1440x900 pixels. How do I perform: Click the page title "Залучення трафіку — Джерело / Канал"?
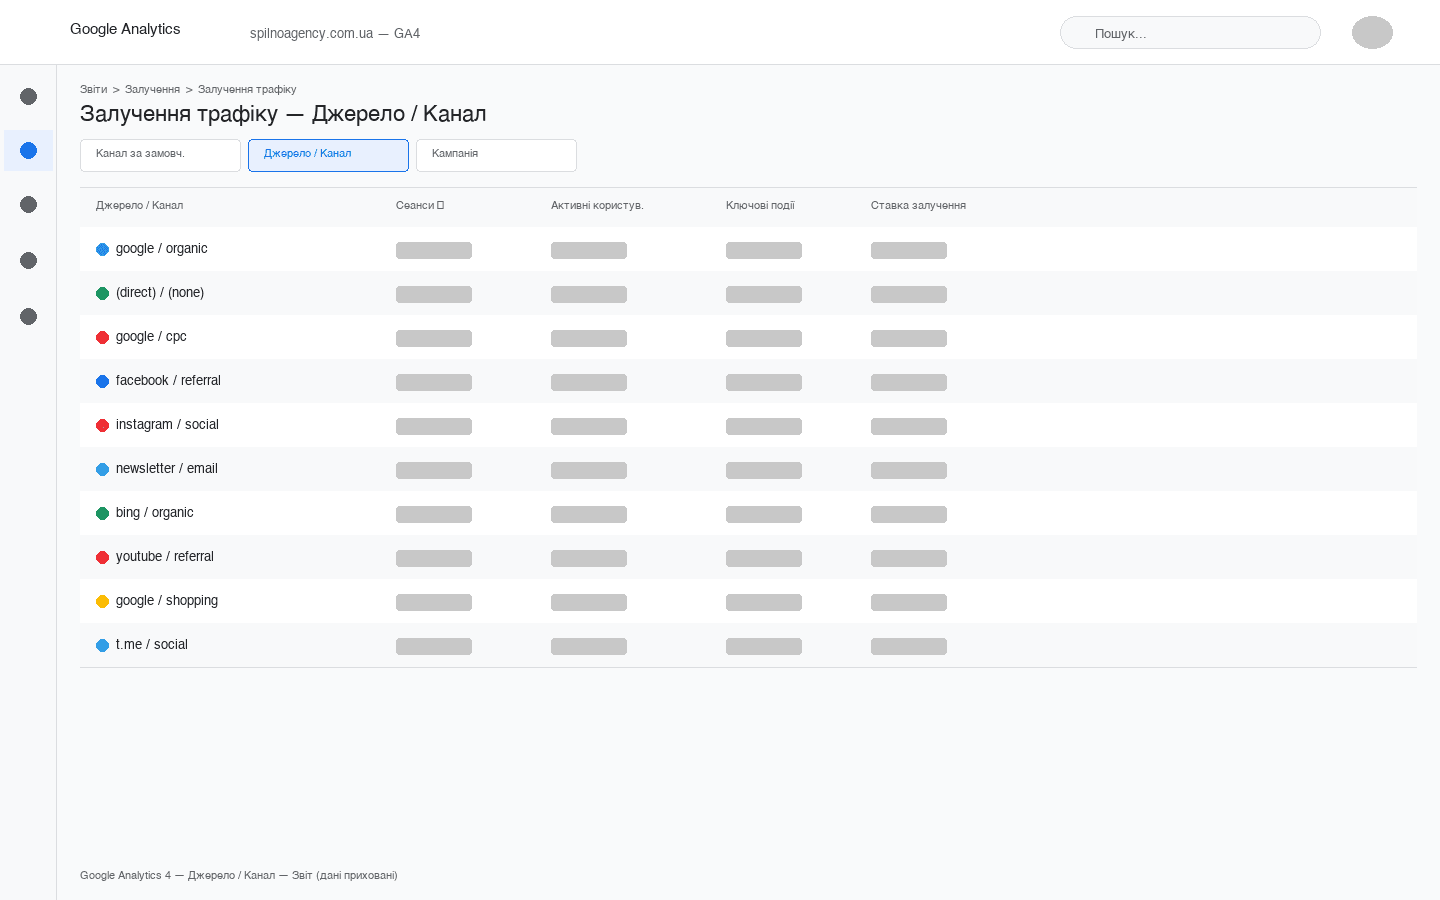(283, 114)
